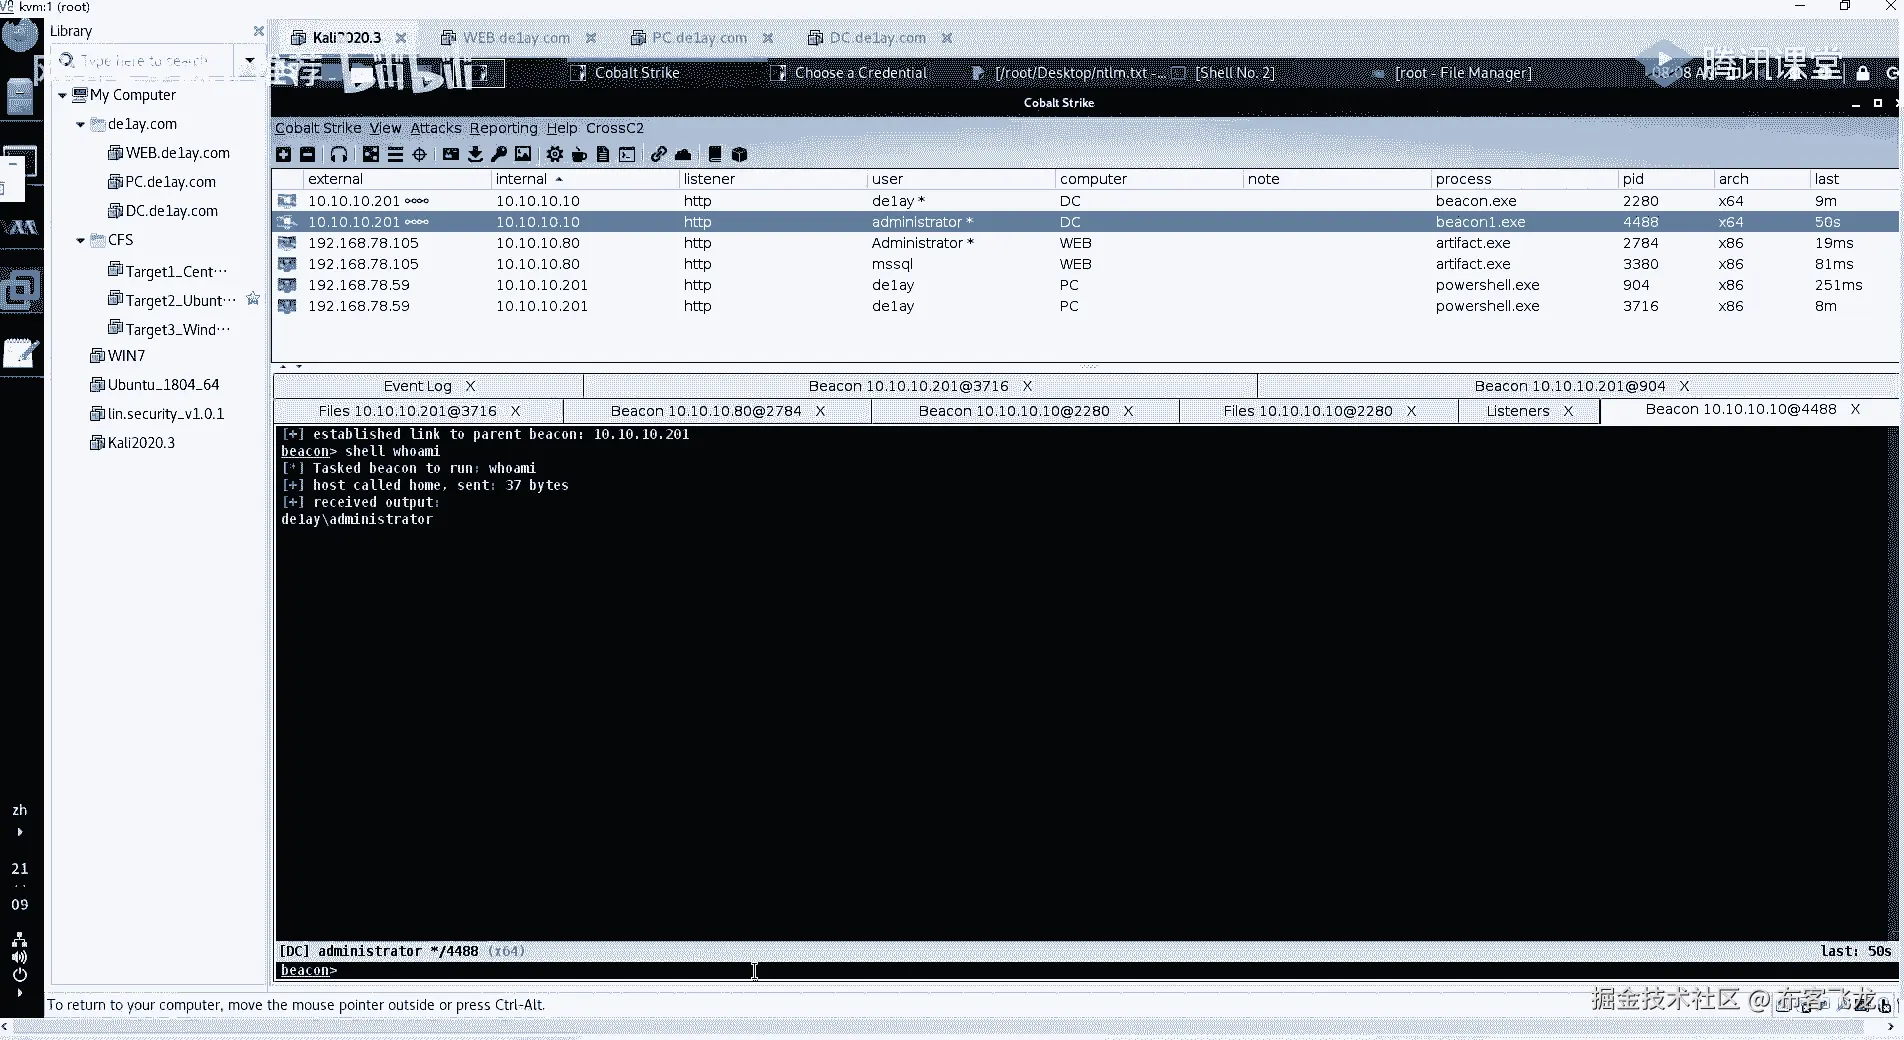Screen dimensions: 1904x1040
Task: Select Ubuntu_1804_64 in Library tree
Action: pyautogui.click(x=163, y=385)
